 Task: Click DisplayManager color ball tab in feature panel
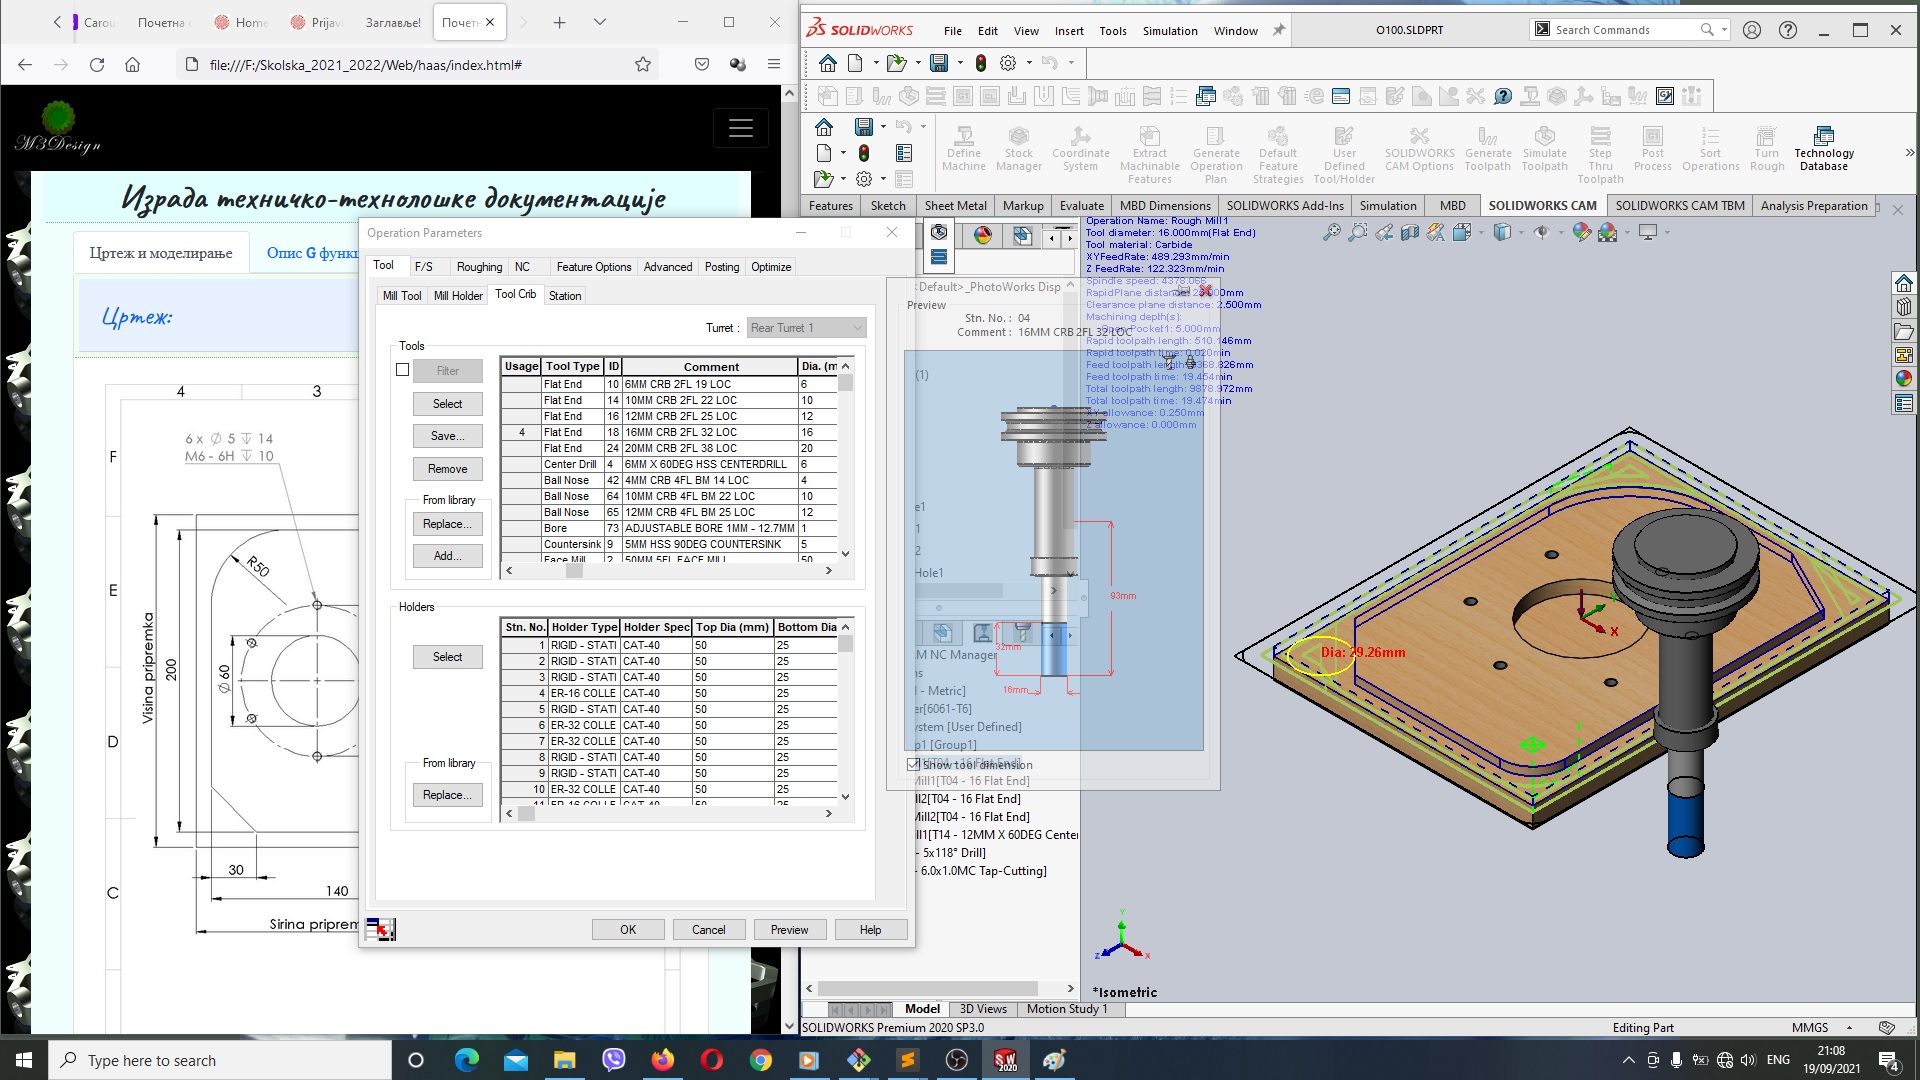coord(983,235)
